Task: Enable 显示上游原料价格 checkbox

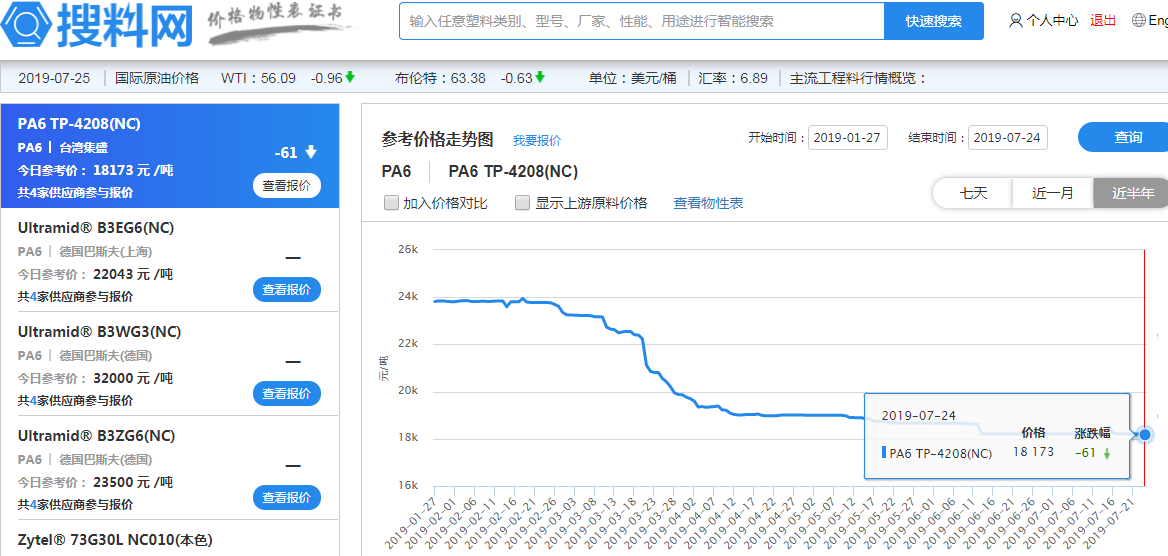Action: [522, 203]
